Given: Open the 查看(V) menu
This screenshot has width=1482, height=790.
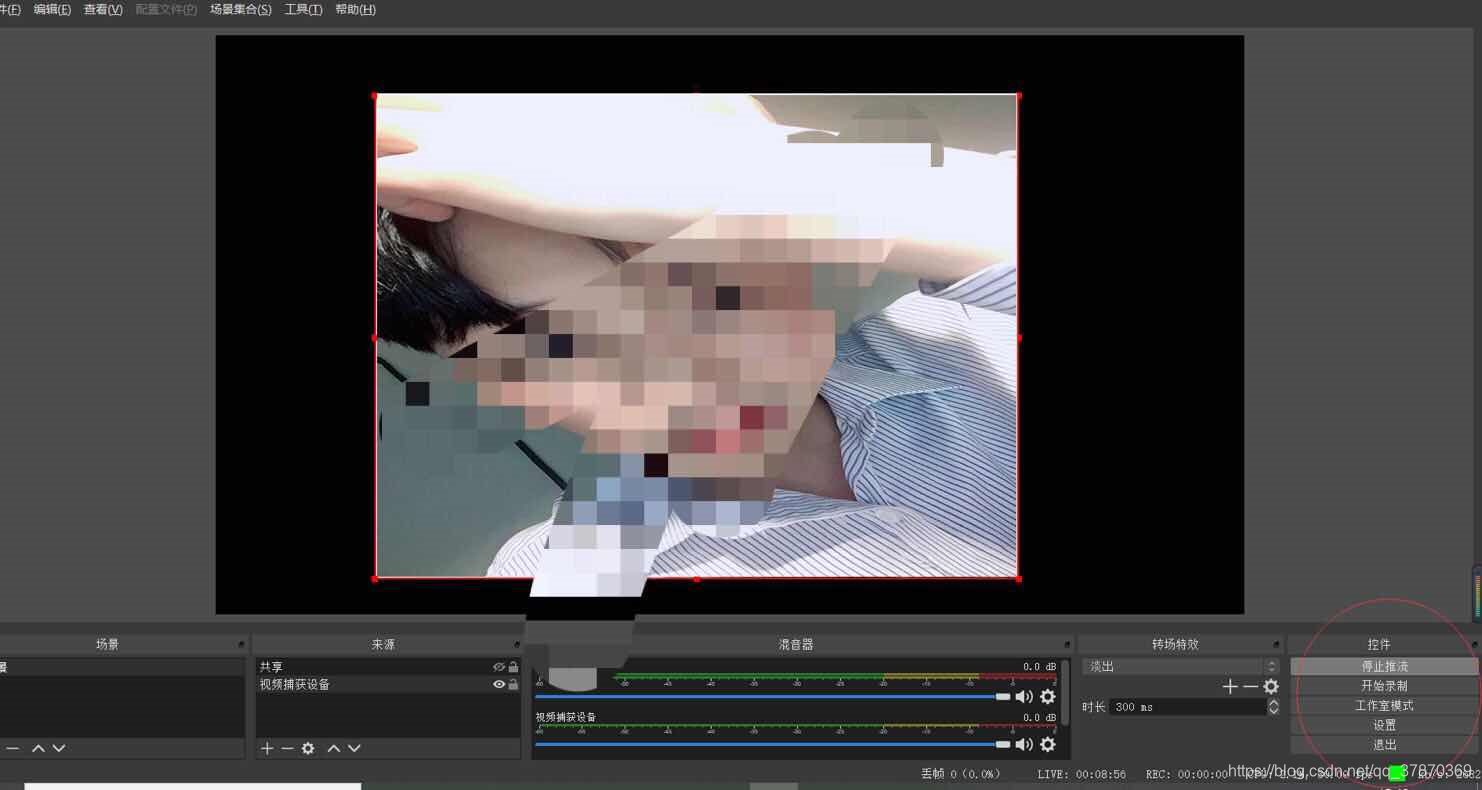Looking at the screenshot, I should 103,9.
